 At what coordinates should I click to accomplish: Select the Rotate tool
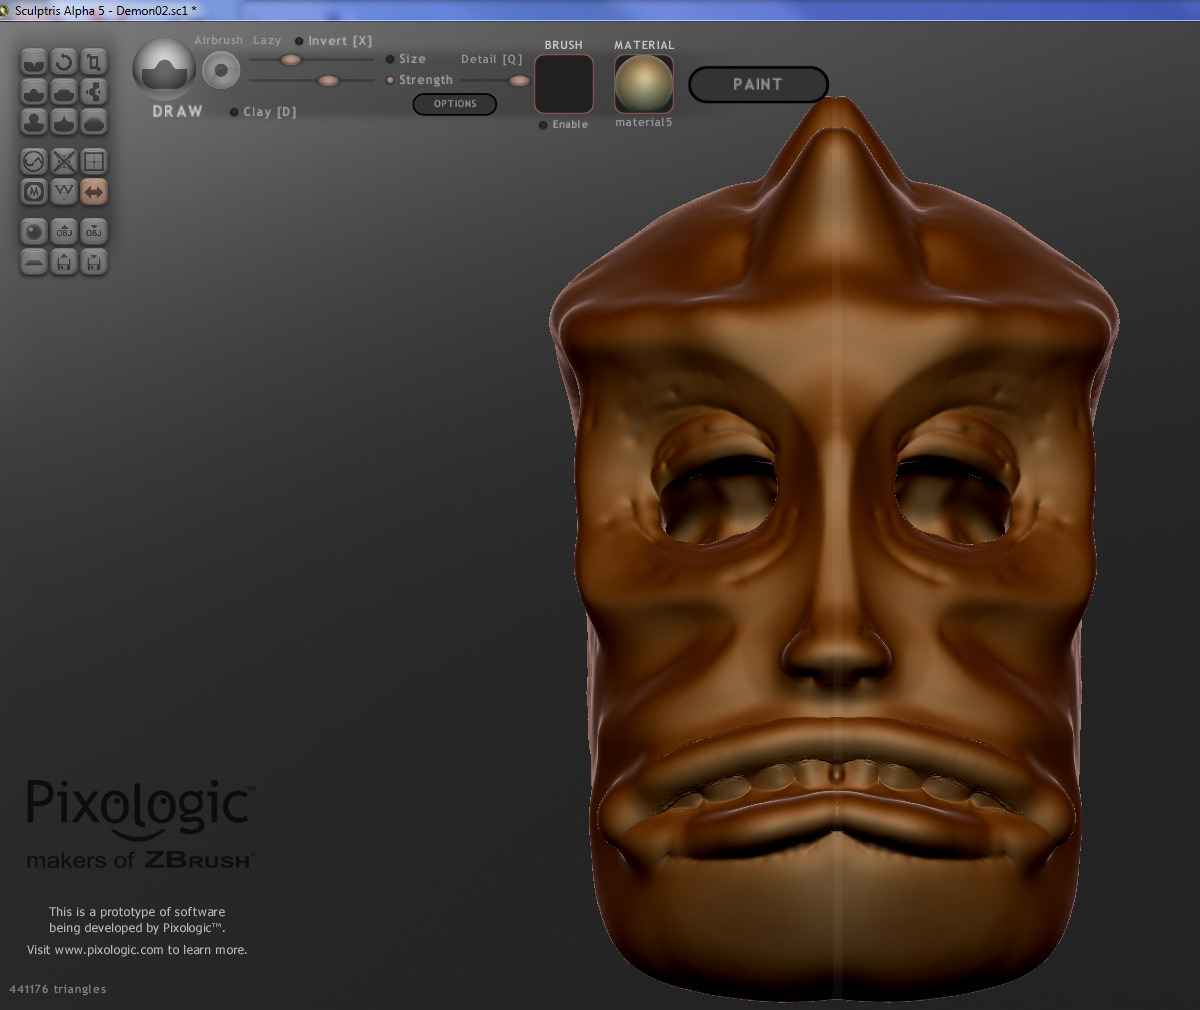click(x=64, y=62)
